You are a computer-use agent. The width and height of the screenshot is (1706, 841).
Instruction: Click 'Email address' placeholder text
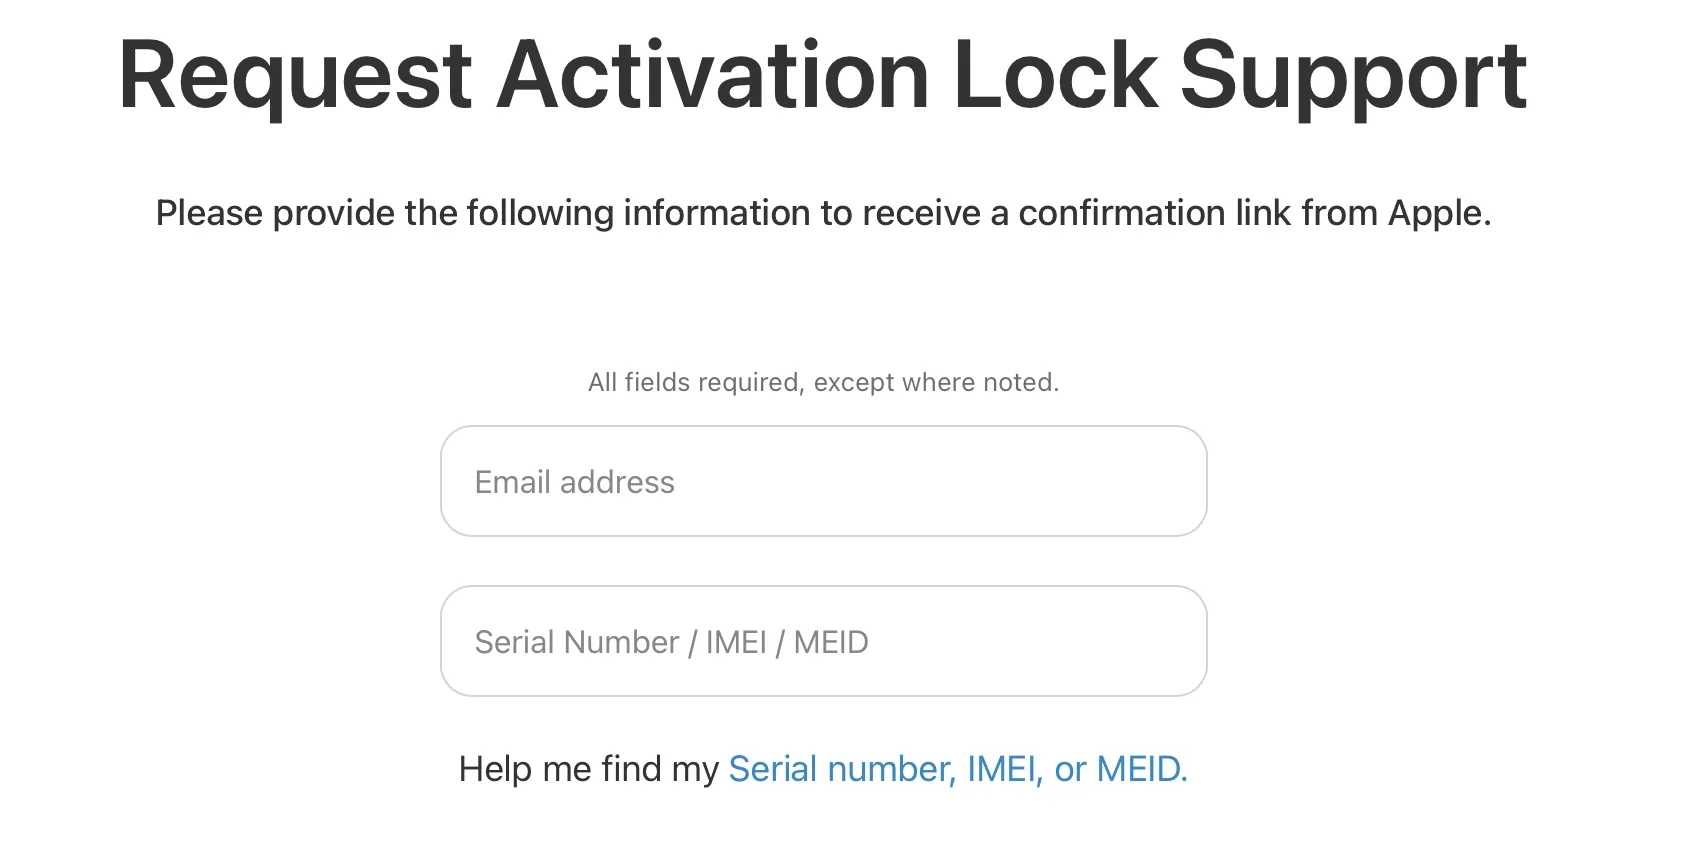tap(574, 482)
